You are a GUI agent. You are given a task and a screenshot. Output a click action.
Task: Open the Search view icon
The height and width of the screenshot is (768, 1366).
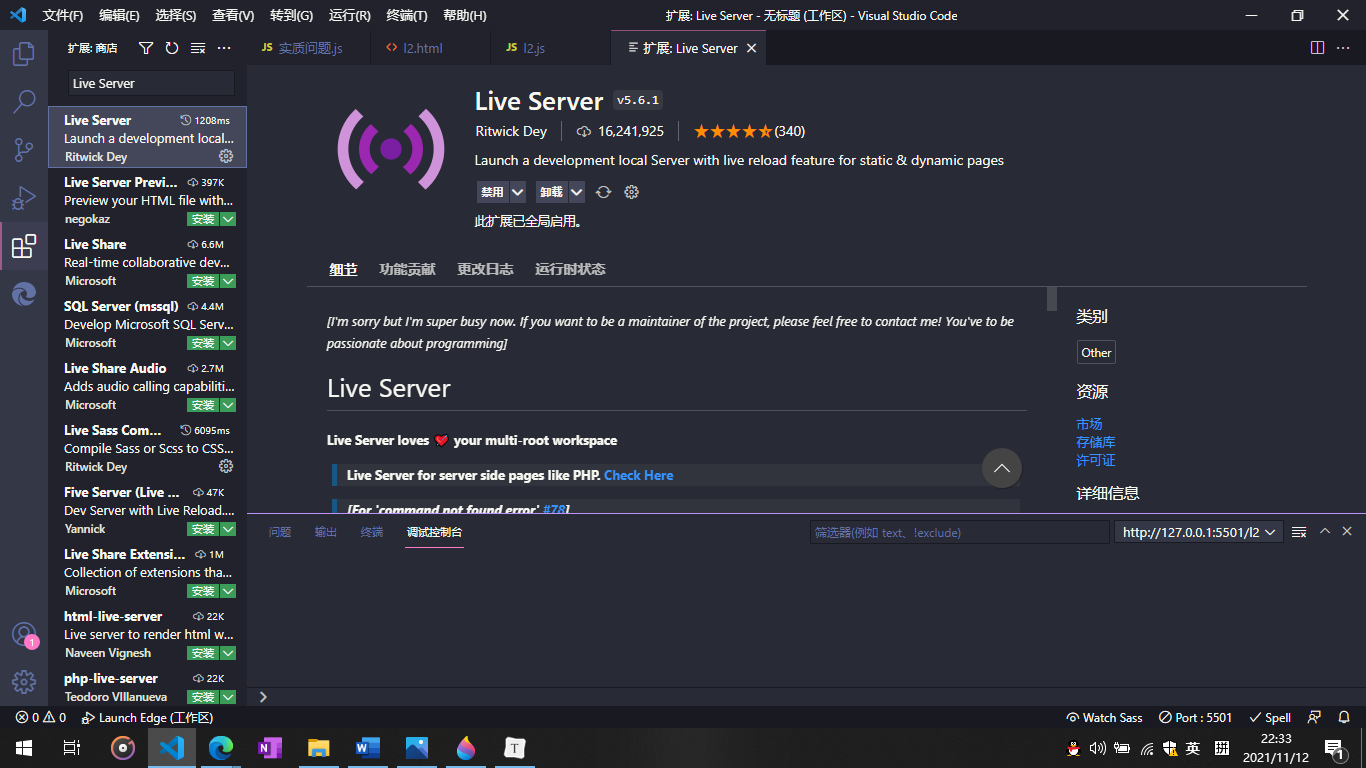pos(24,102)
